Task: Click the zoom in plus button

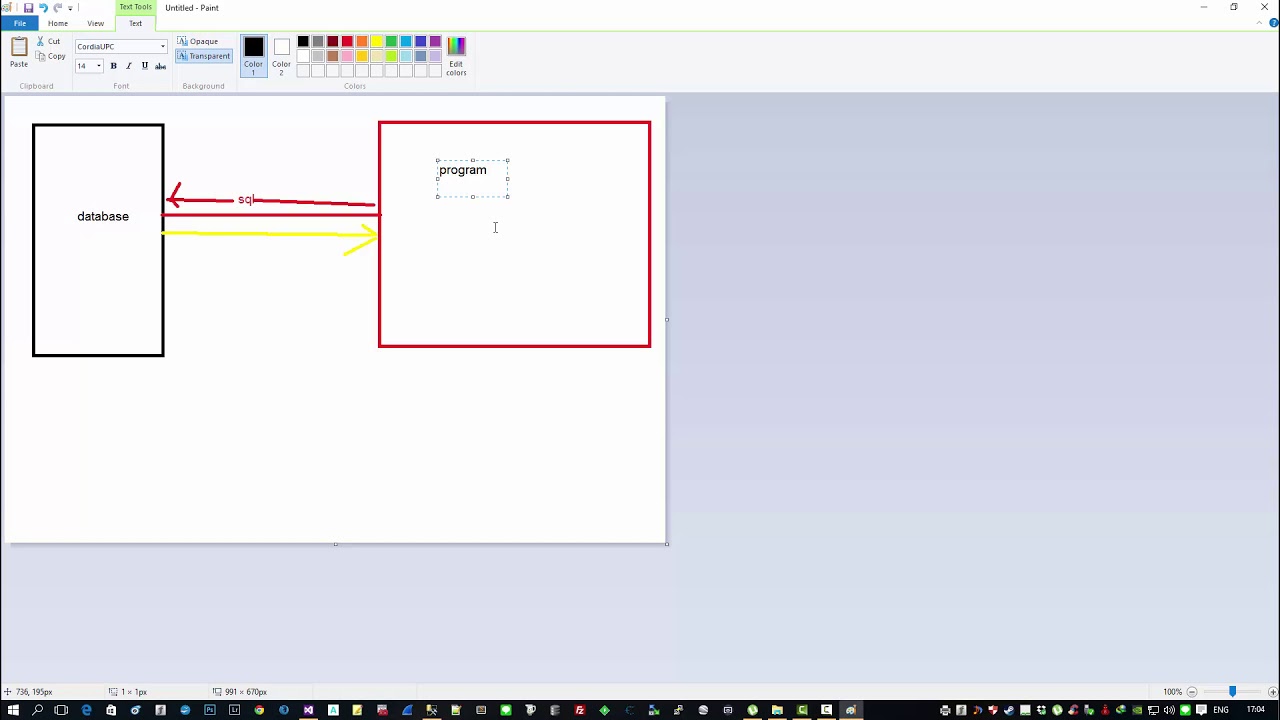Action: pyautogui.click(x=1273, y=692)
